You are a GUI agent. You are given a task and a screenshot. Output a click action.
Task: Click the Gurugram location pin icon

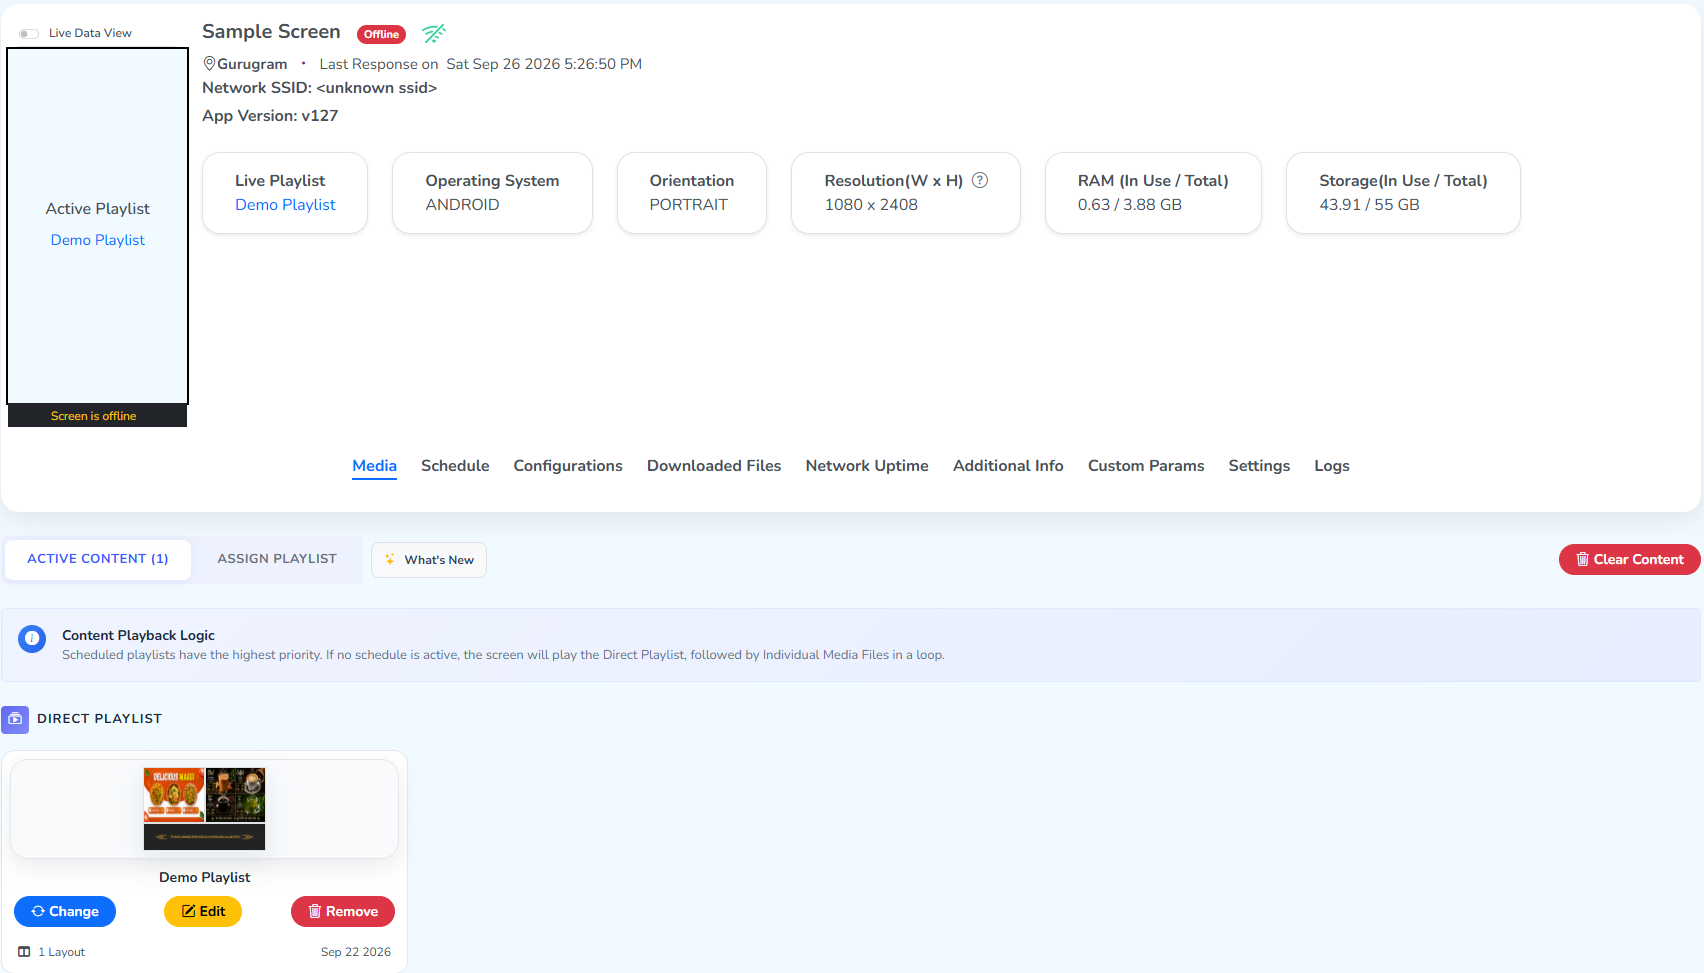(x=209, y=63)
